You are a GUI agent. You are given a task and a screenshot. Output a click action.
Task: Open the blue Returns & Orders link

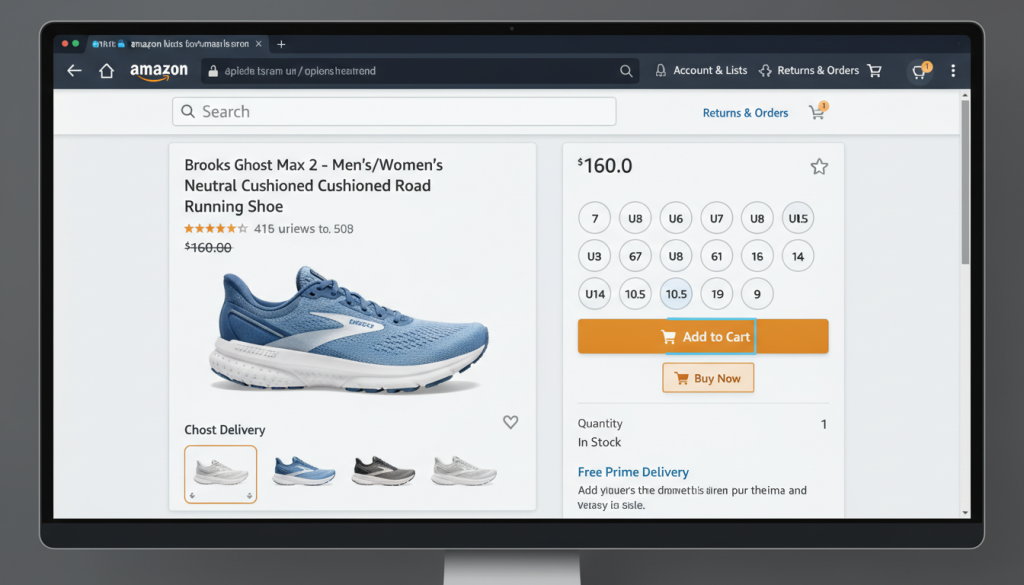pos(745,113)
